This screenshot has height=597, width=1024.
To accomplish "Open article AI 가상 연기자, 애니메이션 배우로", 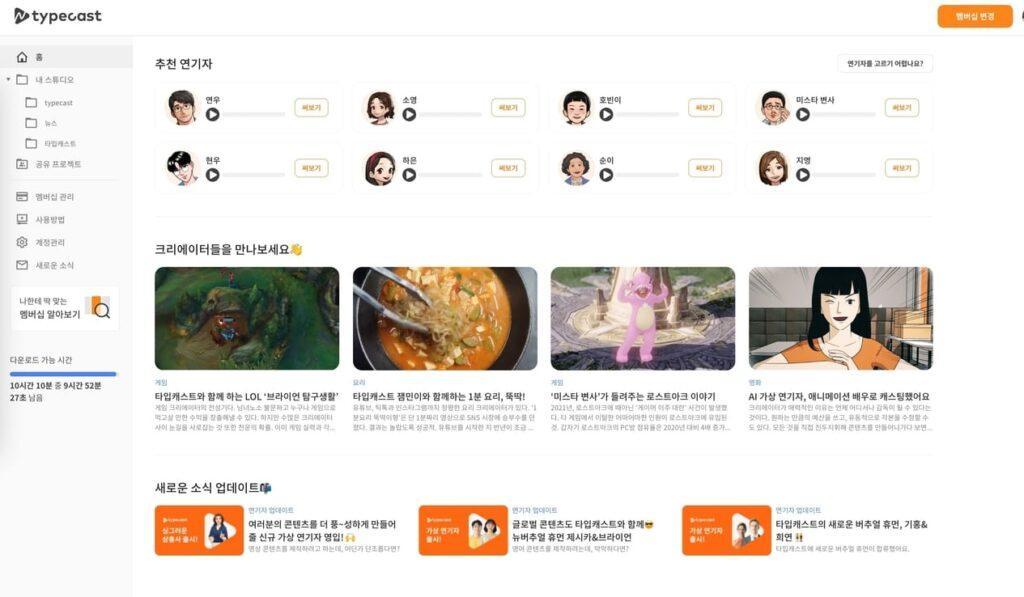I will point(839,396).
